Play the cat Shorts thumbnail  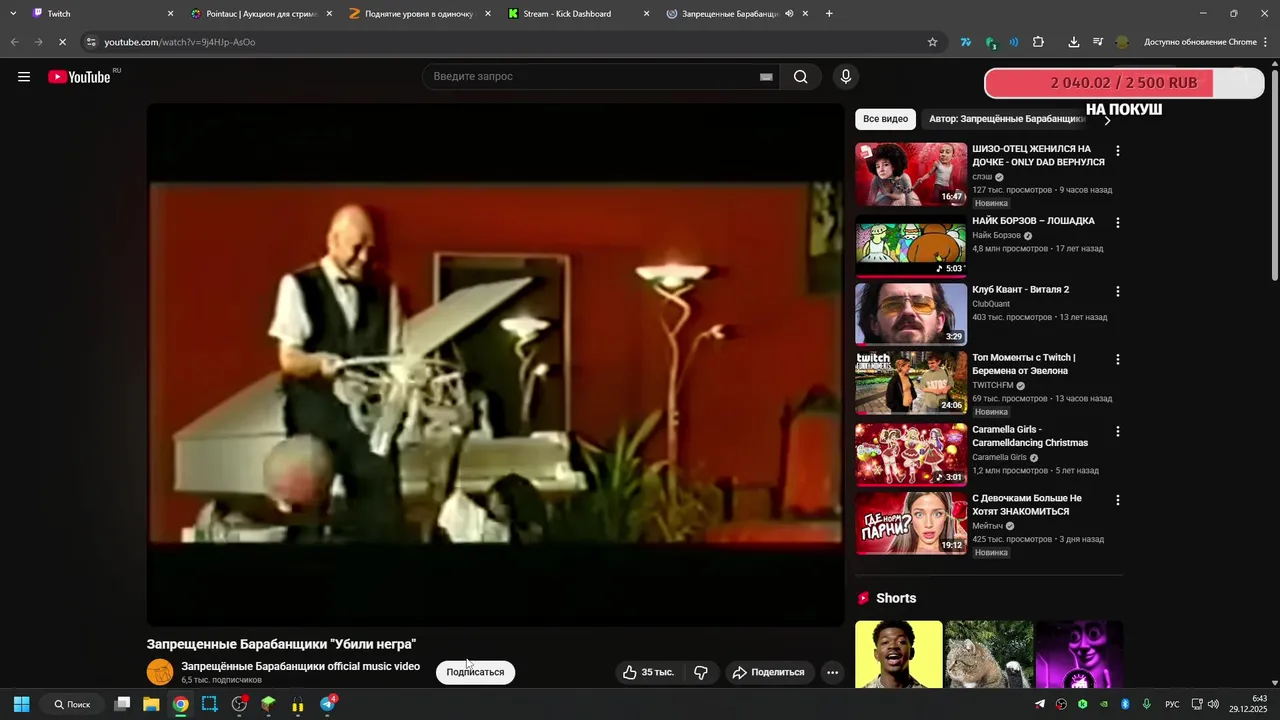pos(989,655)
